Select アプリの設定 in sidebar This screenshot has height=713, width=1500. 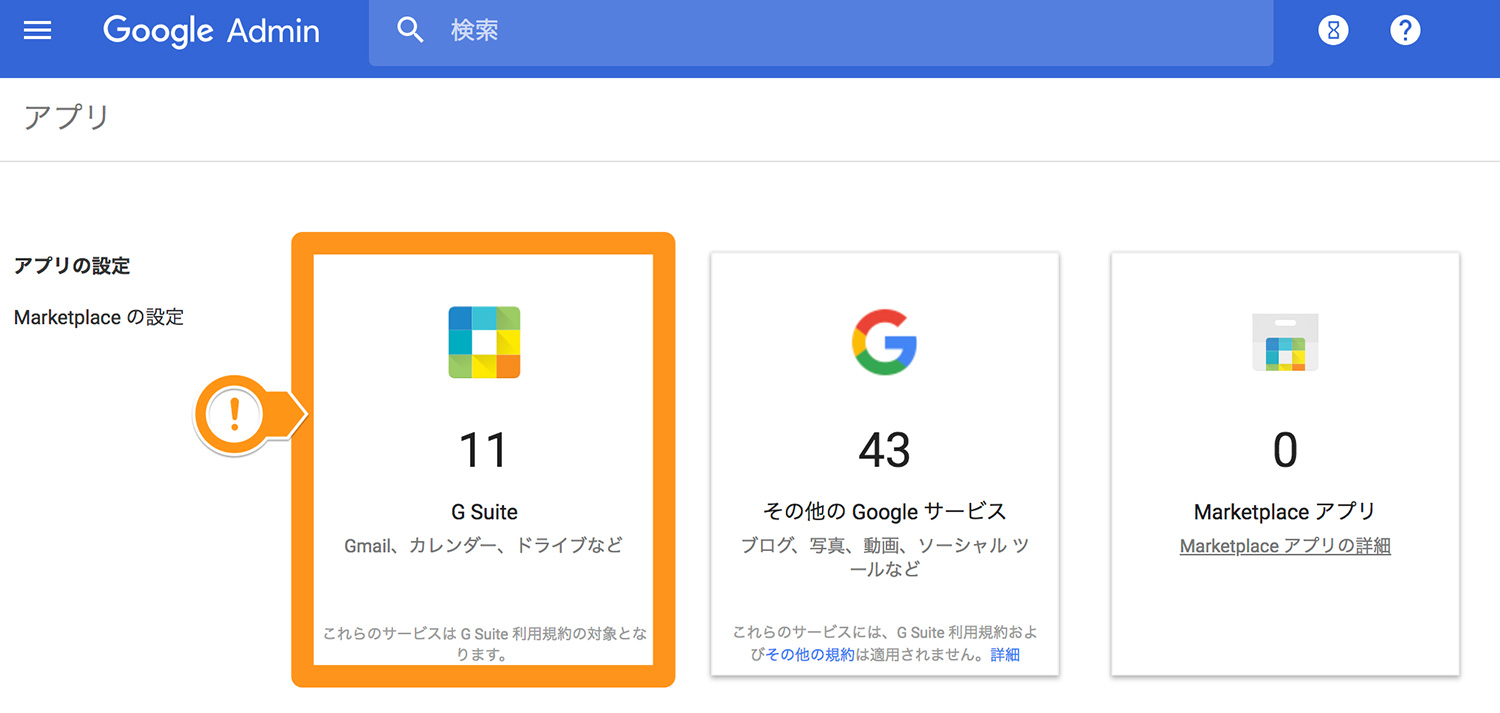click(72, 266)
